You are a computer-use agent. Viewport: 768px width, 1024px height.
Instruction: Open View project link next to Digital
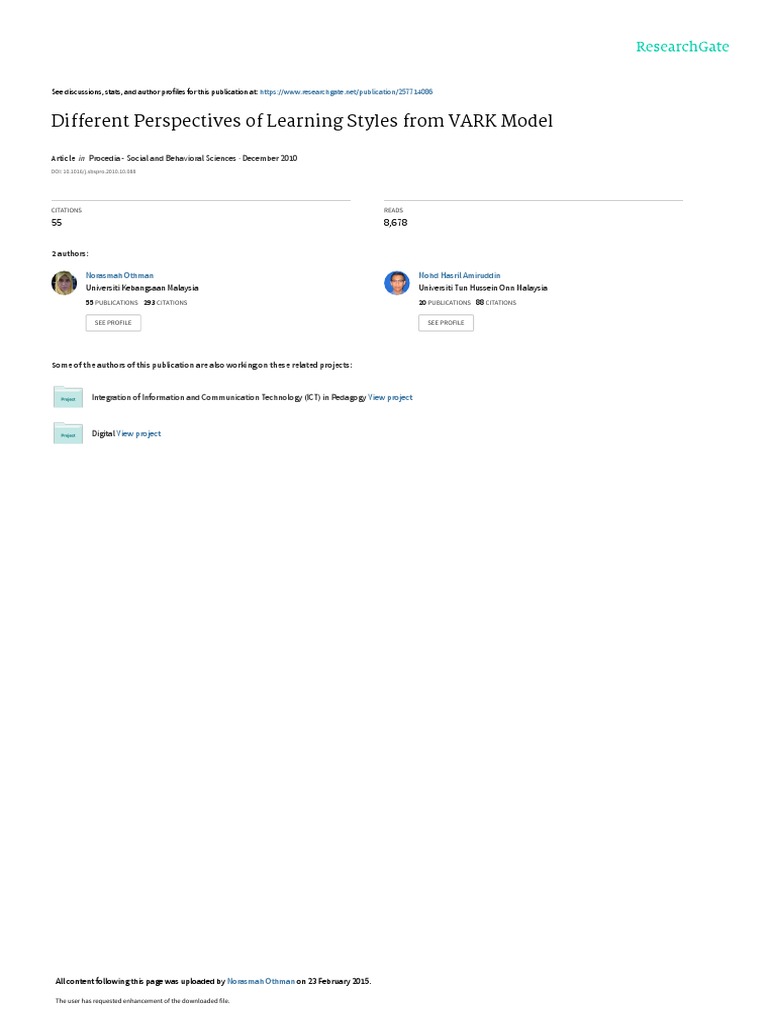point(138,434)
